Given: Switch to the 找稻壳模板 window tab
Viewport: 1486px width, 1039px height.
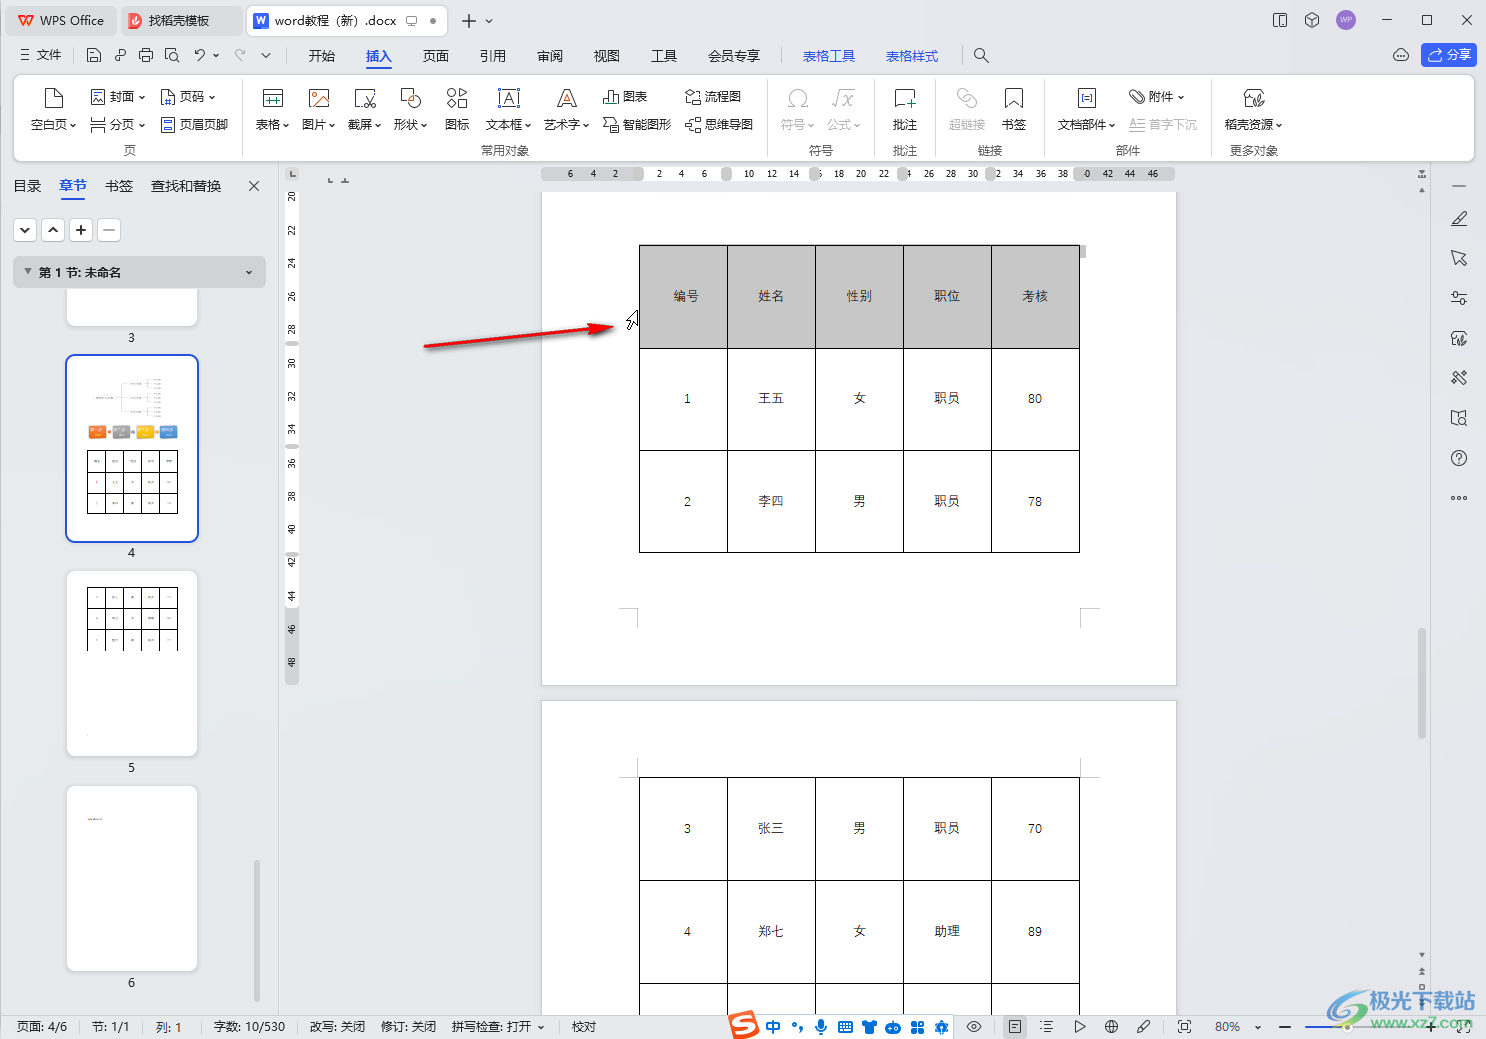Looking at the screenshot, I should tap(182, 20).
